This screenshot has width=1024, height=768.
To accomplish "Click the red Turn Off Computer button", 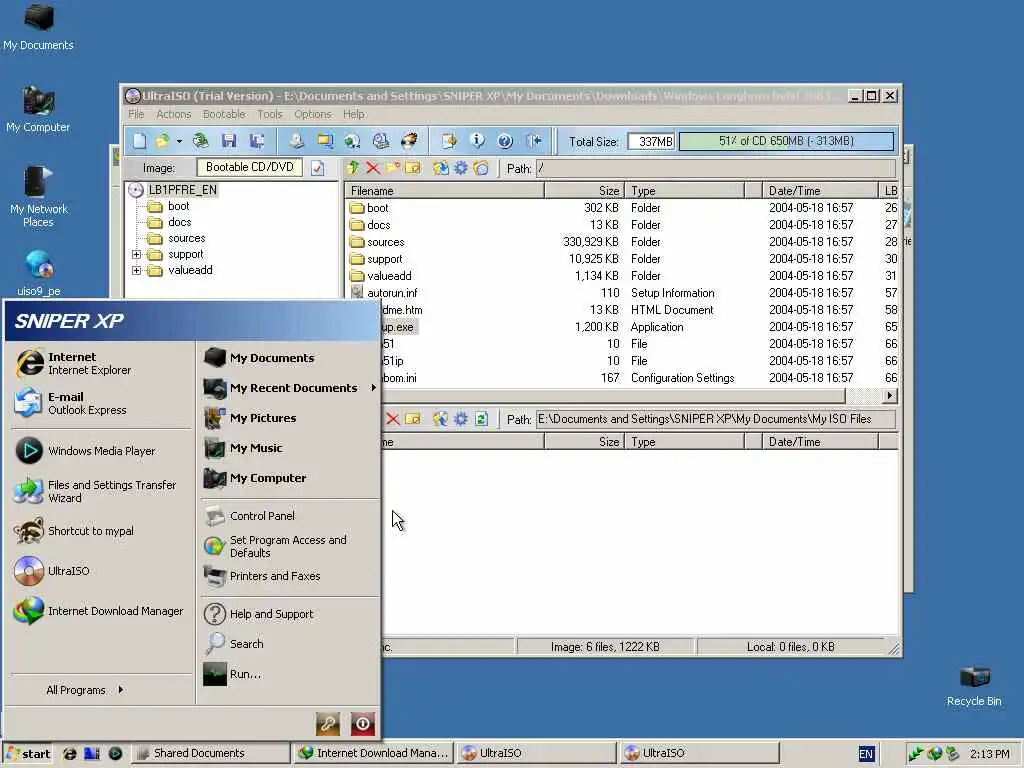I will 363,724.
